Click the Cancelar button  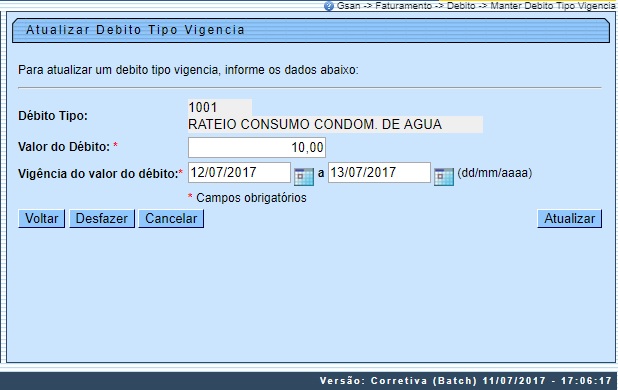click(x=171, y=219)
